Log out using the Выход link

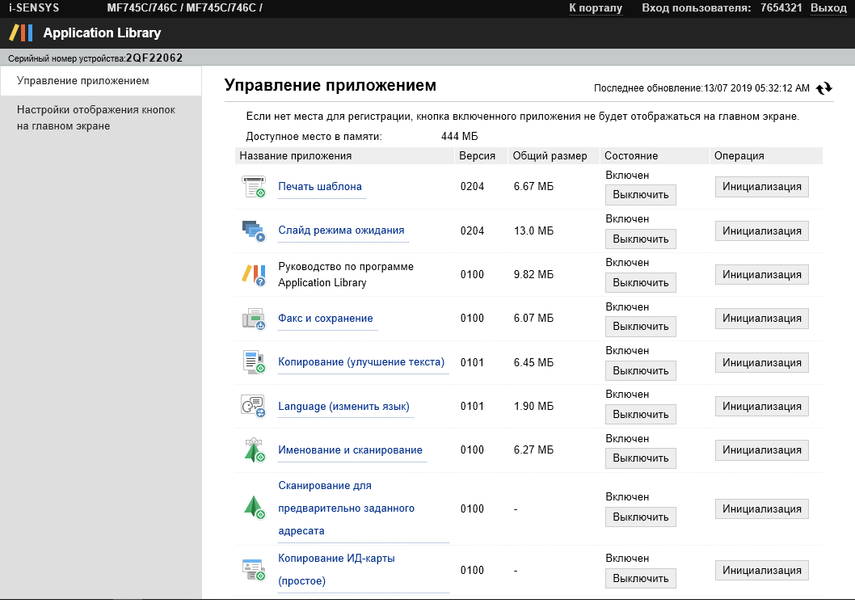click(x=828, y=8)
